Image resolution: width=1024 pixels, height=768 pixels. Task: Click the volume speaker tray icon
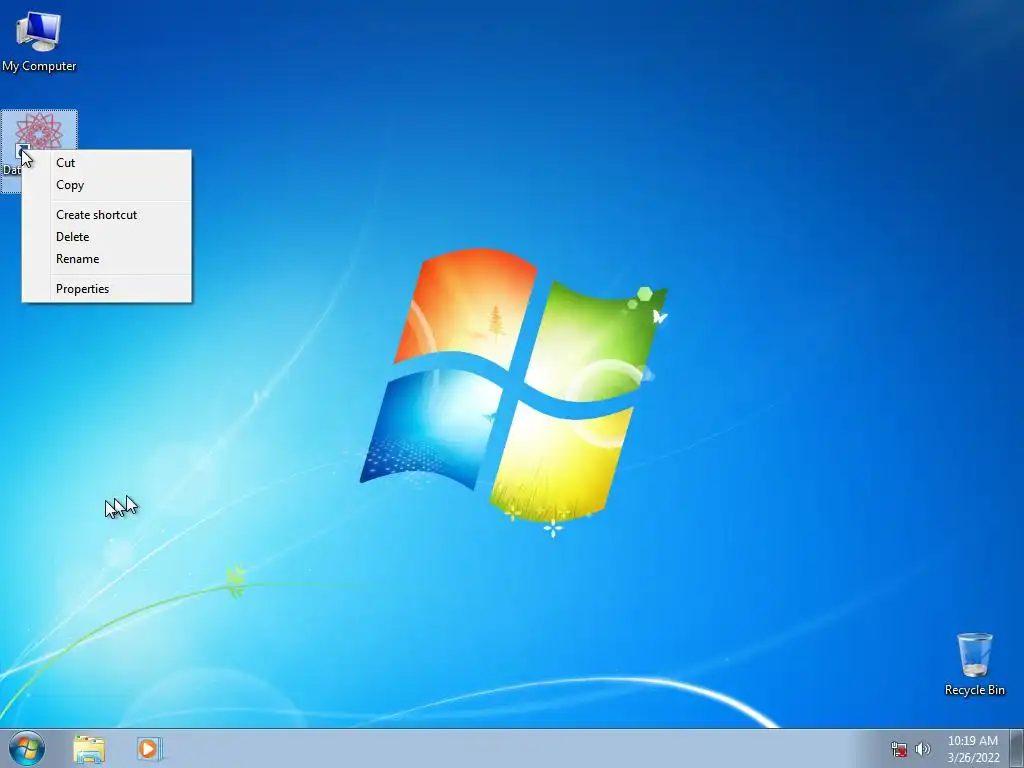[923, 749]
